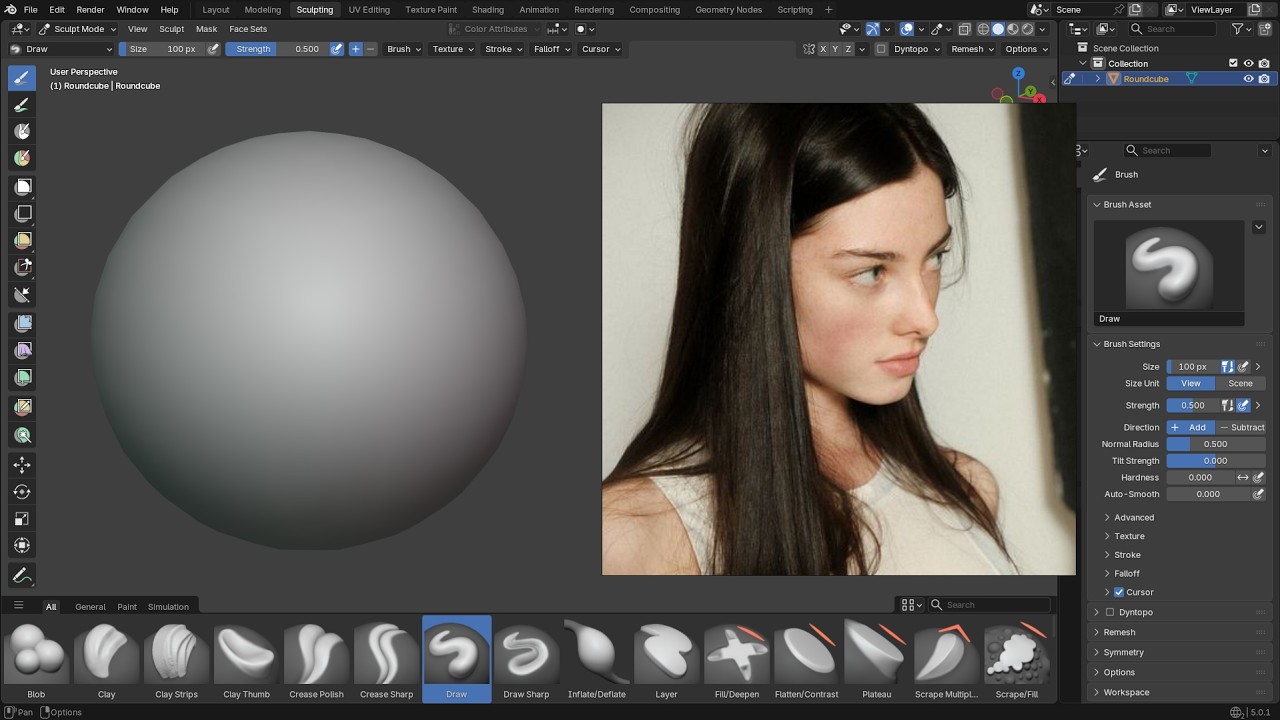Switch to the Modeling workspace tab

tap(263, 9)
